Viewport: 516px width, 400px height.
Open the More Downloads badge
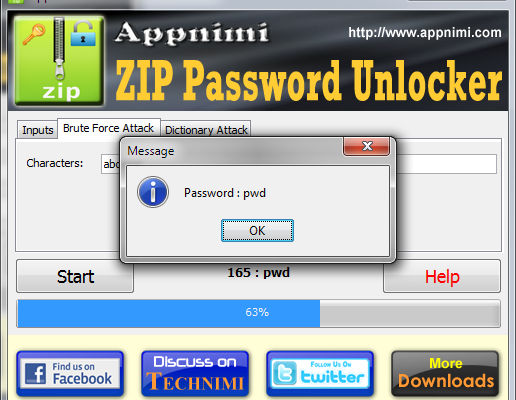pyautogui.click(x=445, y=373)
